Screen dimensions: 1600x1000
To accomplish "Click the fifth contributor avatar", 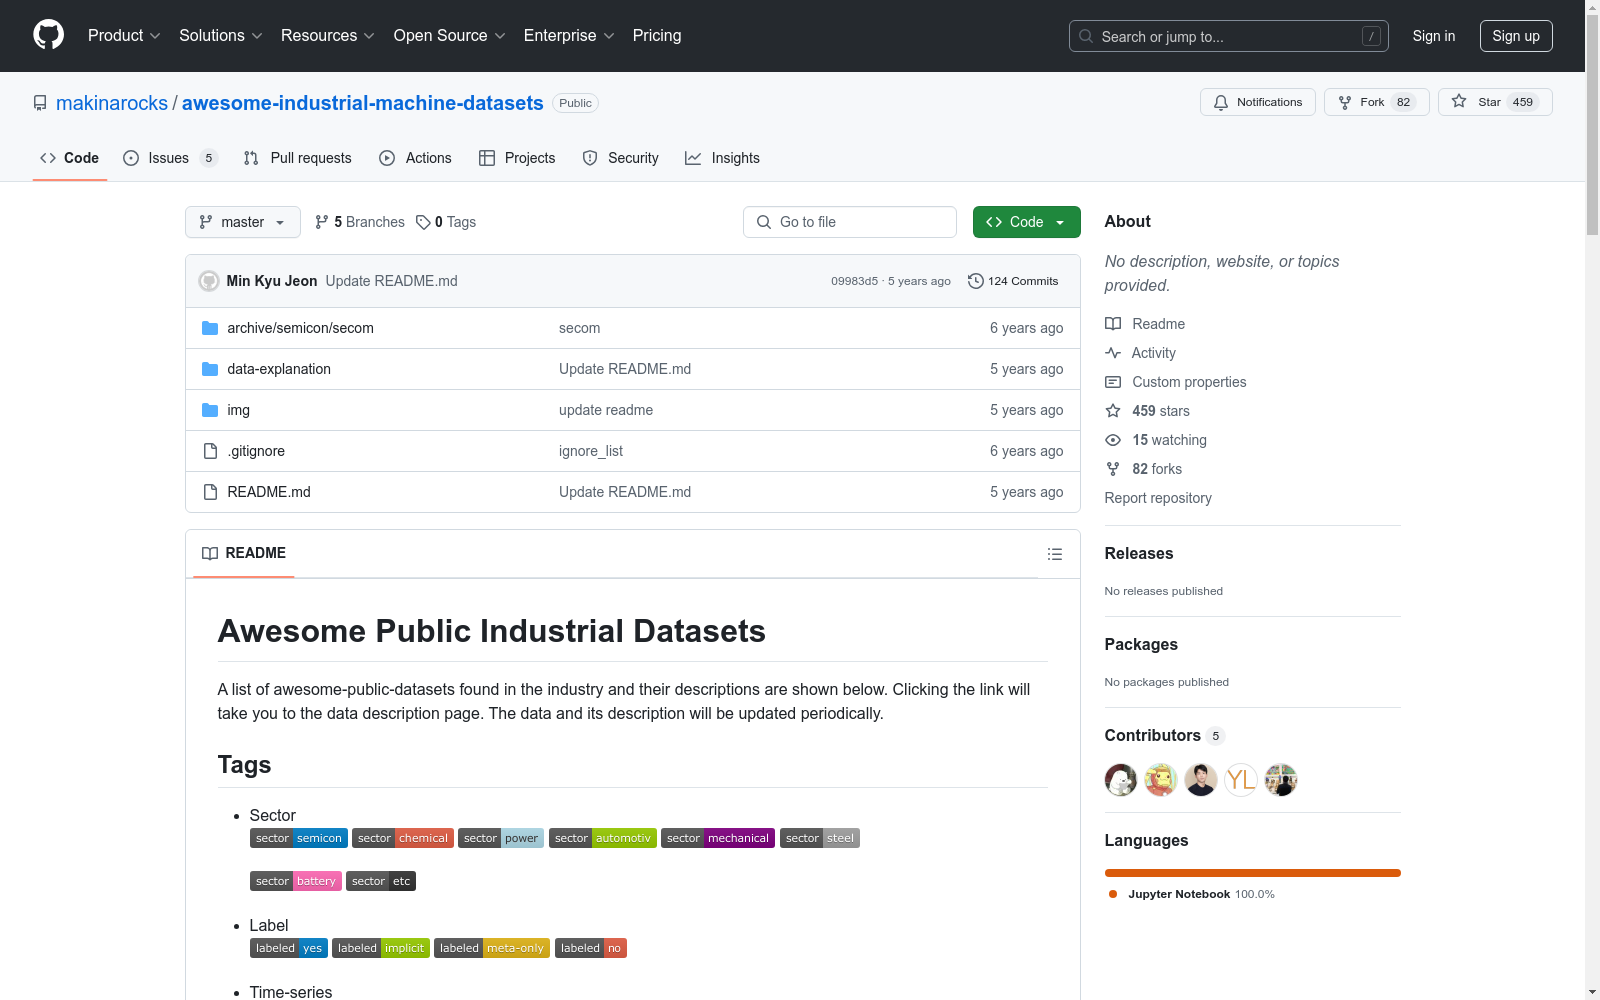I will pyautogui.click(x=1281, y=780).
